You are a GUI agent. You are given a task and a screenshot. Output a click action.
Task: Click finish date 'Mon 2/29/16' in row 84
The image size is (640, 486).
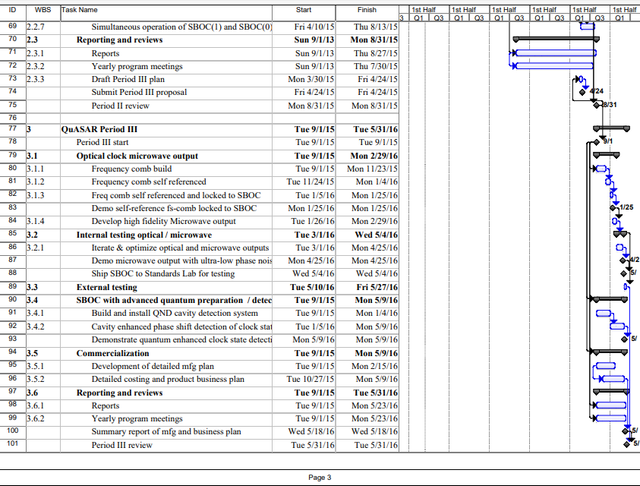point(374,221)
